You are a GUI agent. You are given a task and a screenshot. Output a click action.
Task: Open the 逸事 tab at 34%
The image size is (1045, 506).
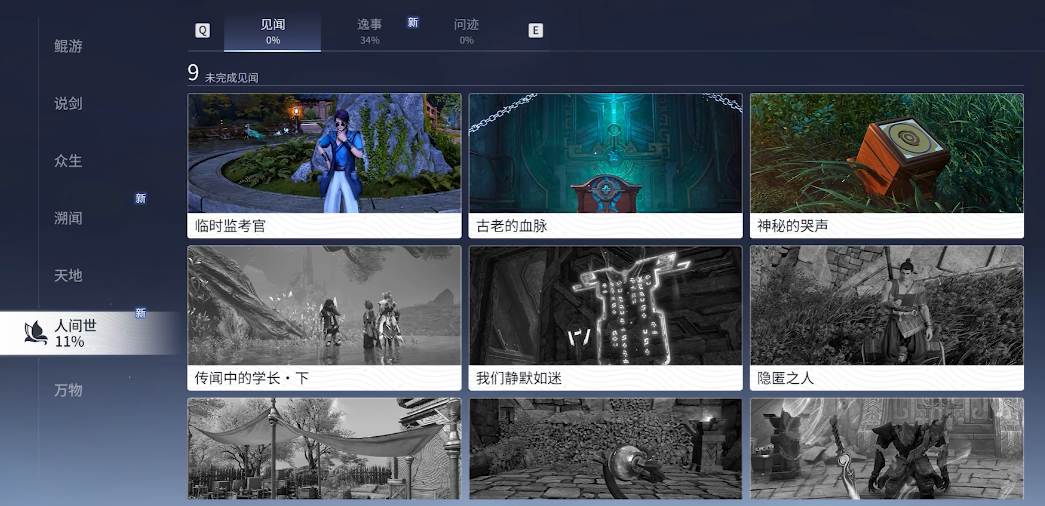(370, 31)
